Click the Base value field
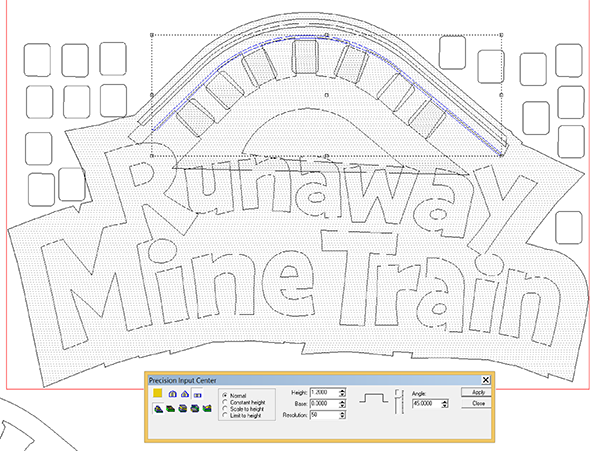The image size is (600, 451). pos(324,404)
